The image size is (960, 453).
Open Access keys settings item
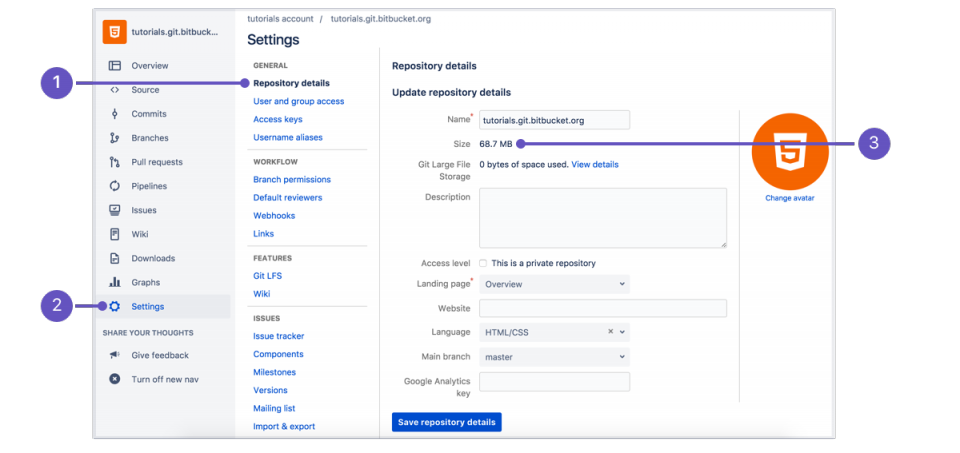click(278, 119)
